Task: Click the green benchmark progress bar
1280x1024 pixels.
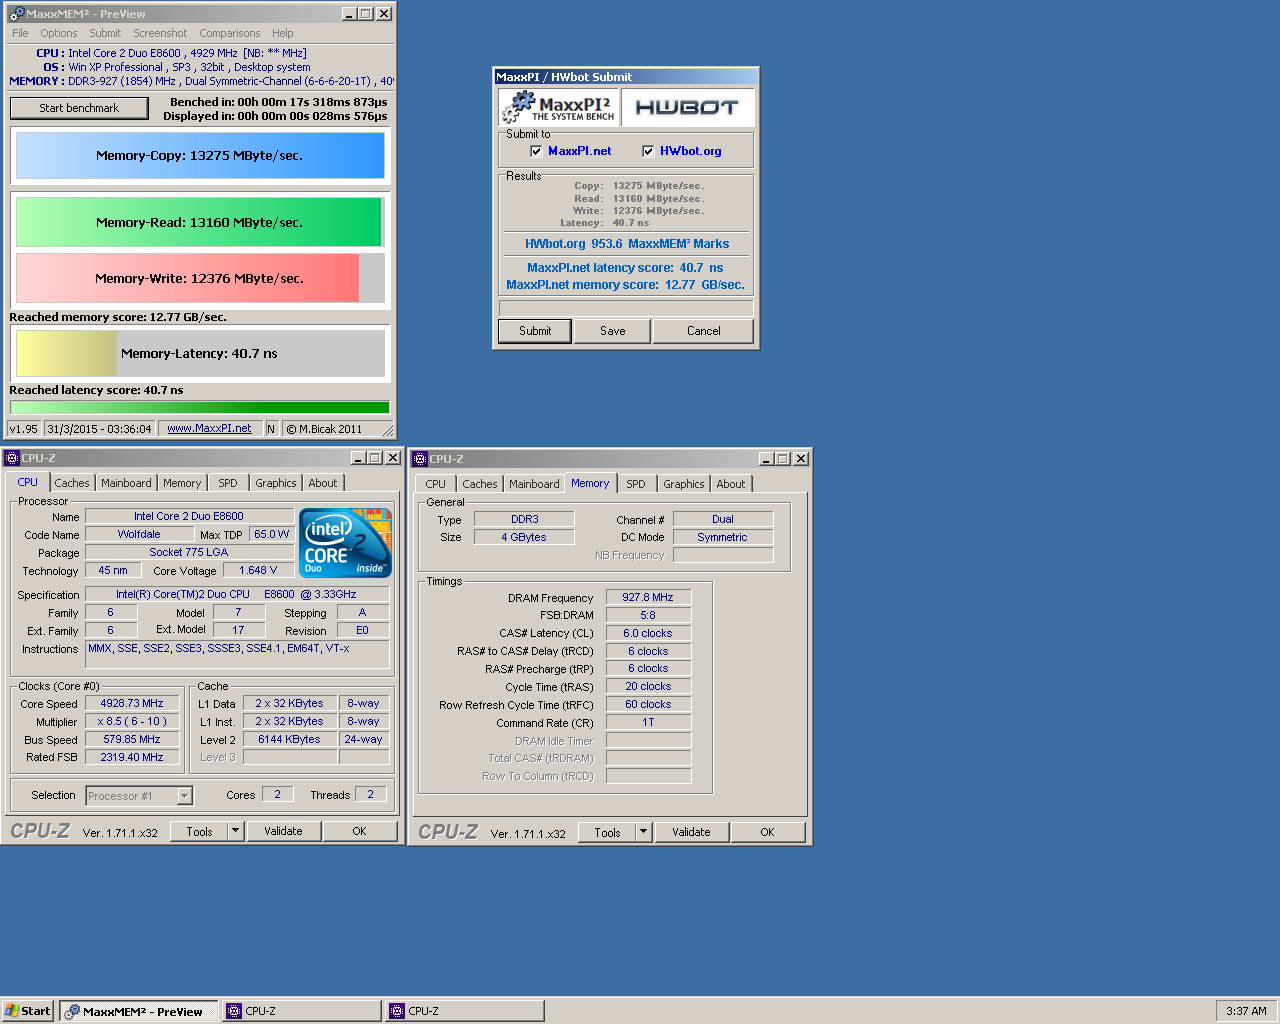Action: (x=200, y=407)
